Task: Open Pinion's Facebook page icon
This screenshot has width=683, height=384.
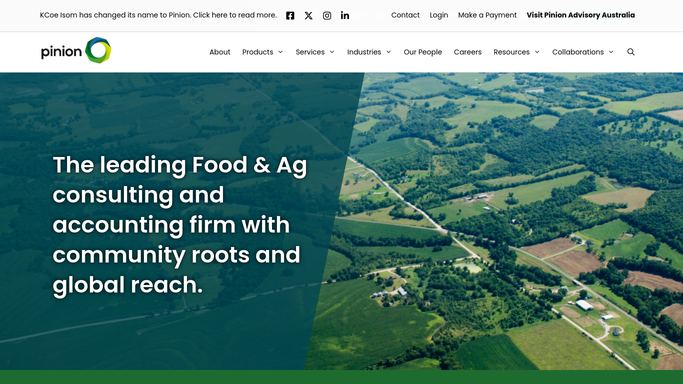Action: pyautogui.click(x=290, y=16)
